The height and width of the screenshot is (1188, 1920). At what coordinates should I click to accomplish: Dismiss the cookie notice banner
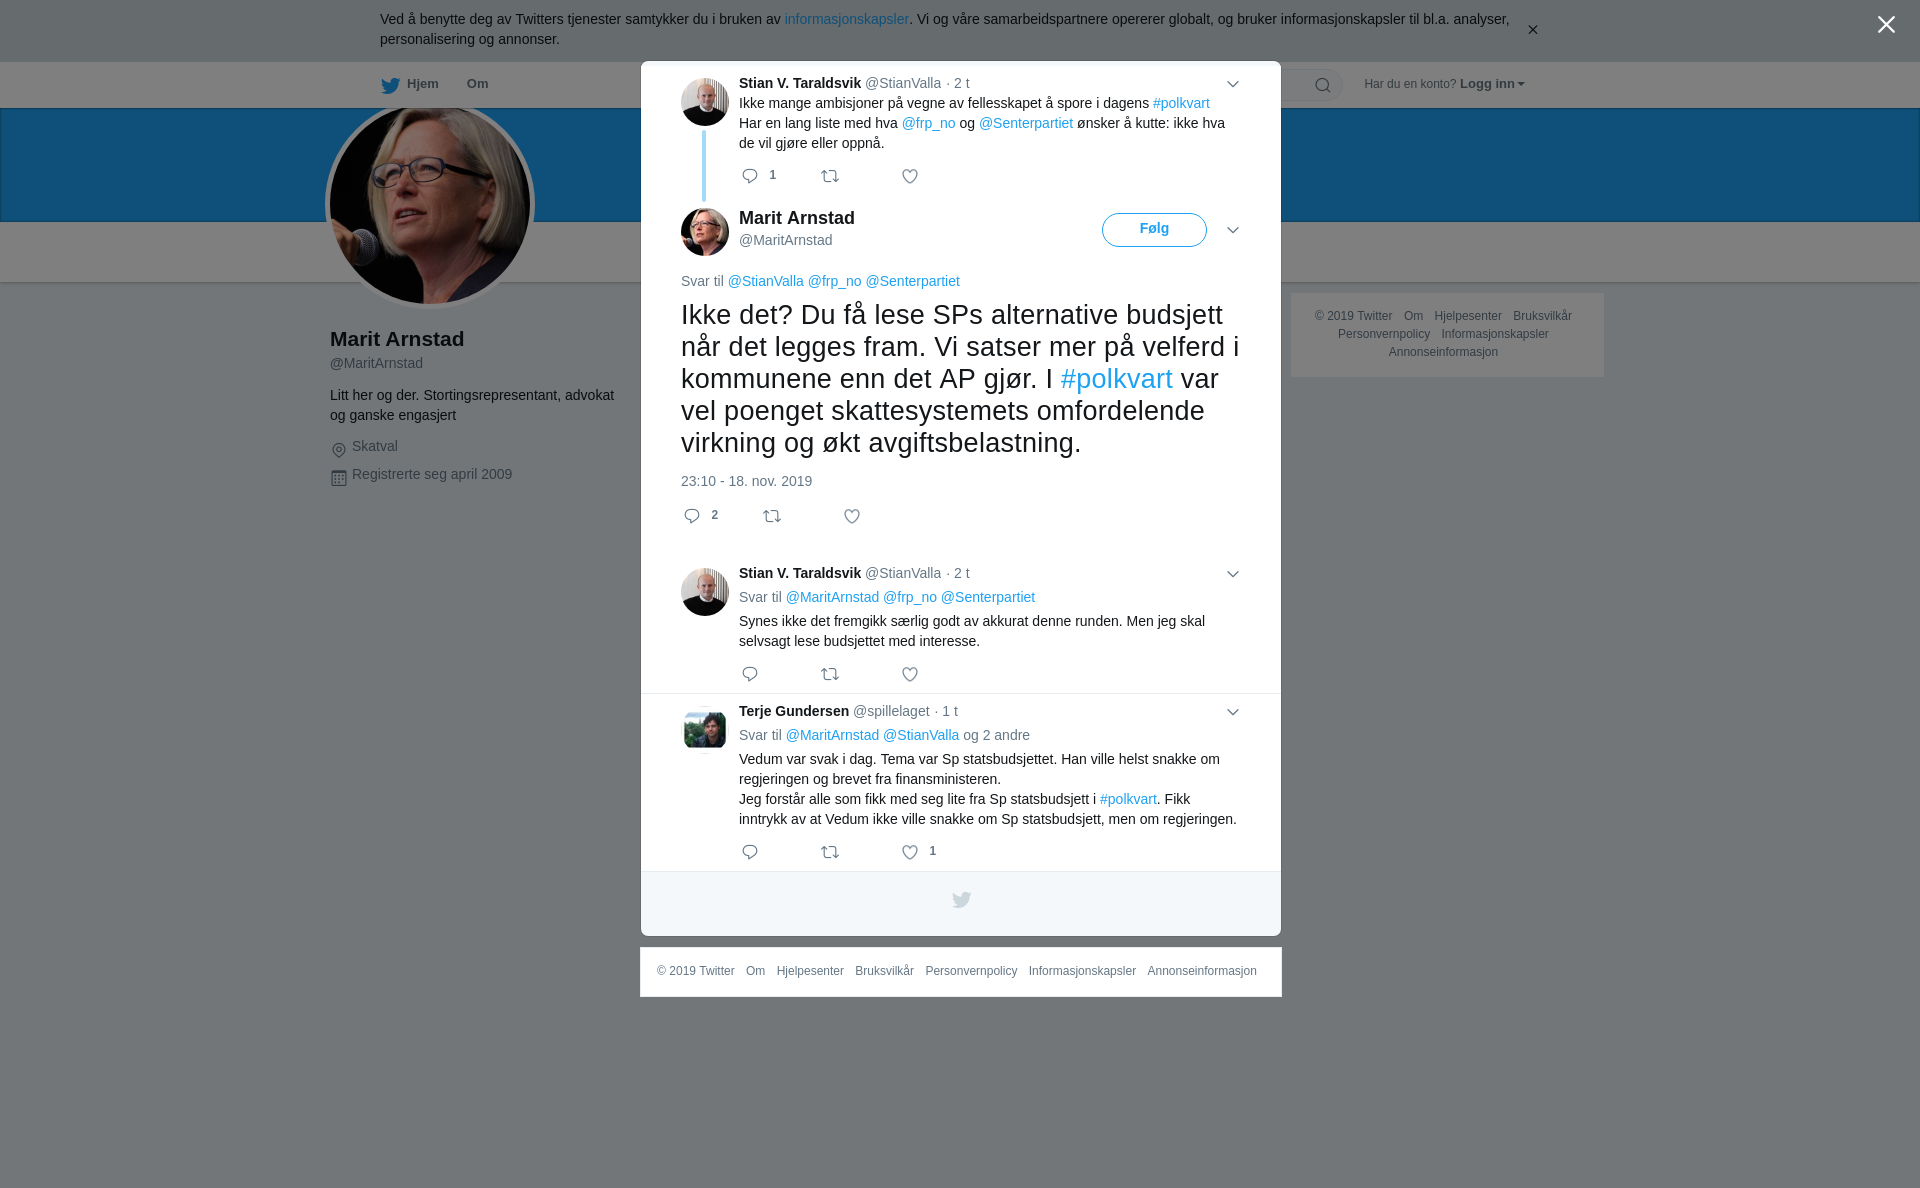[x=1532, y=30]
